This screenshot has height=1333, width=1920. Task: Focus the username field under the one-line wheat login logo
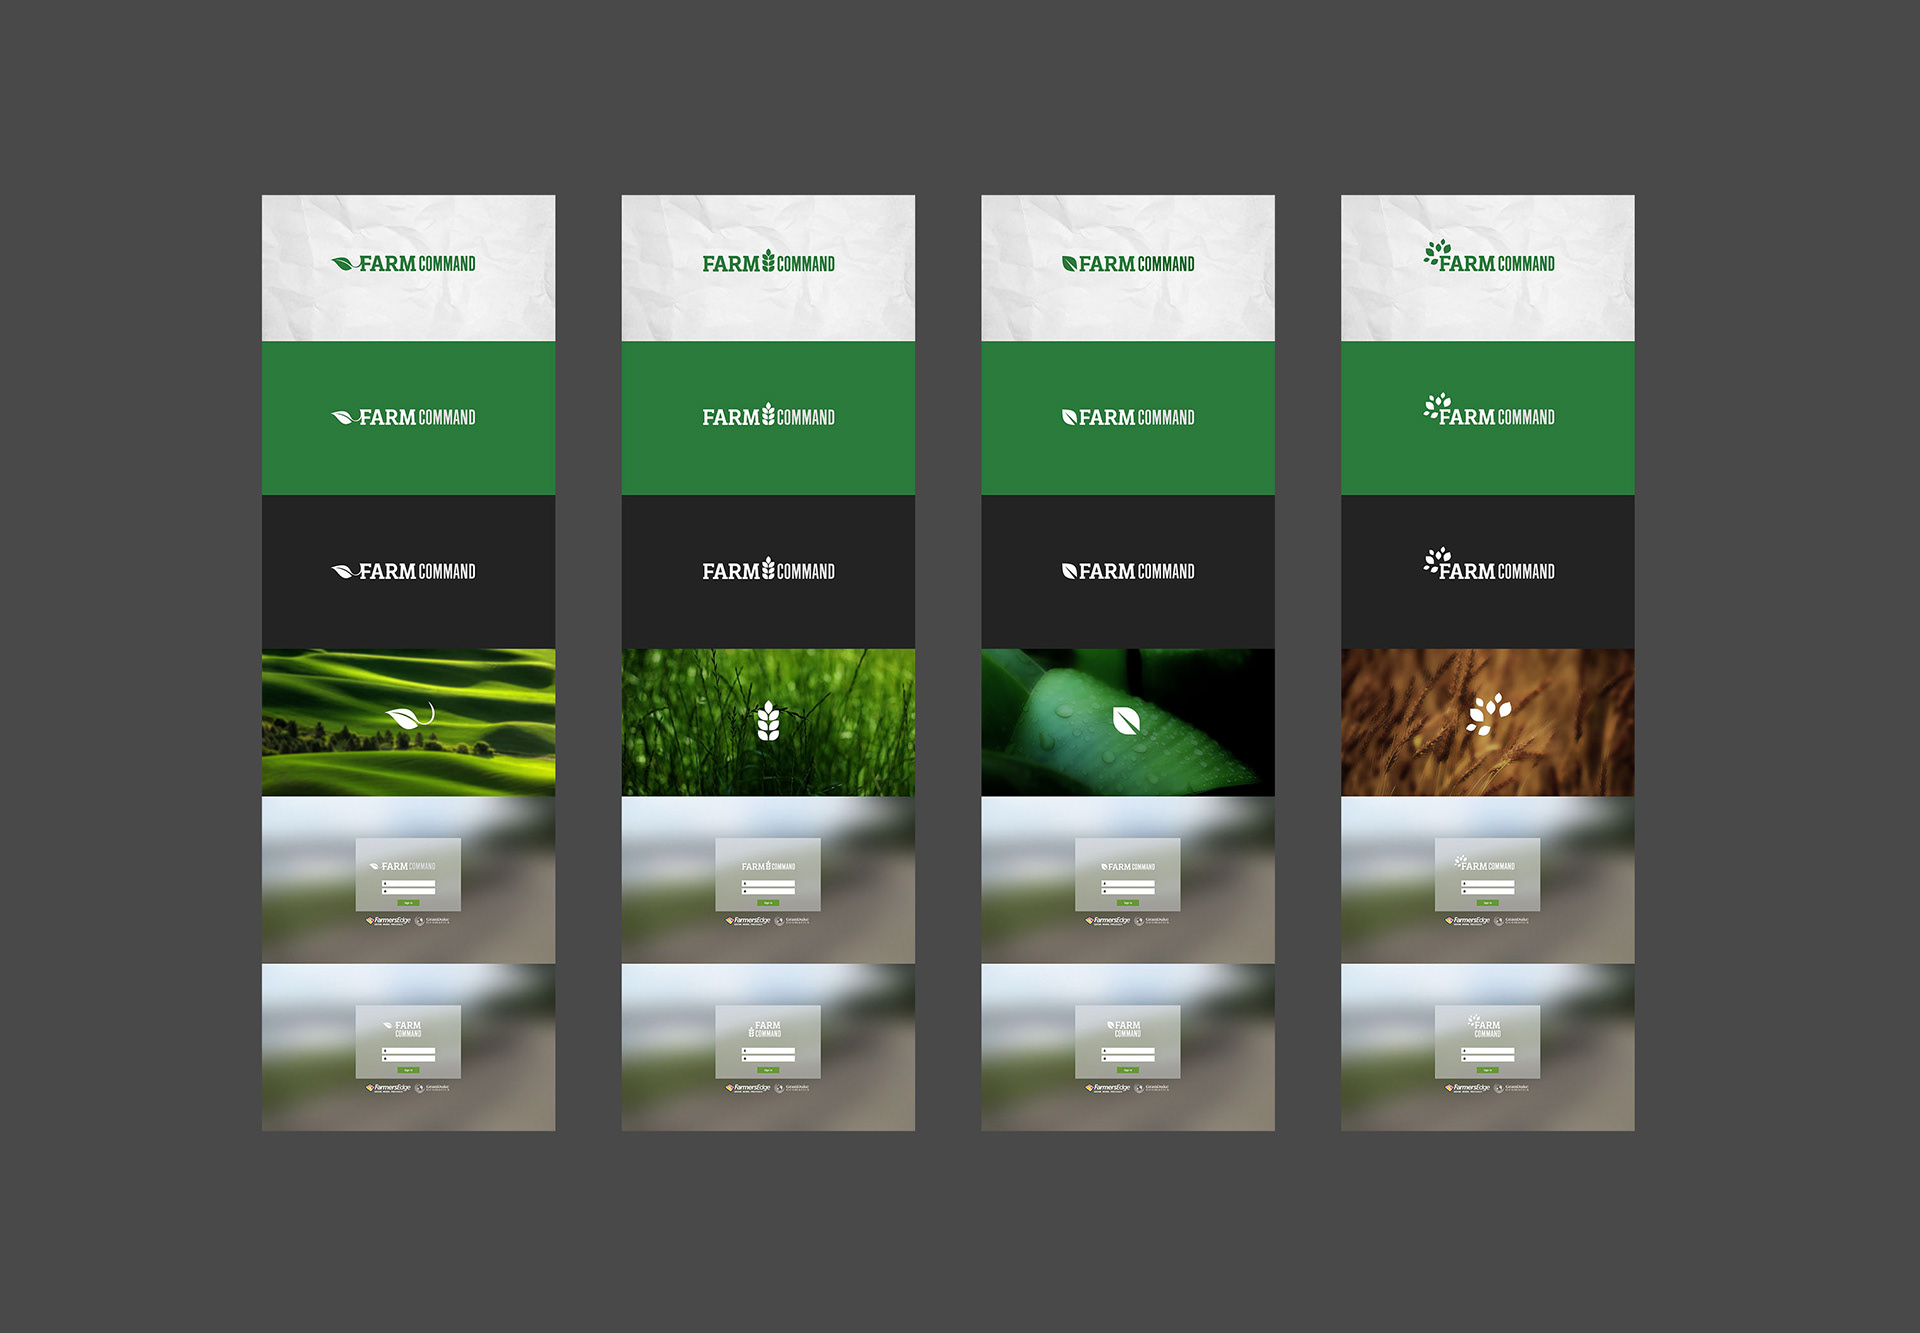[768, 883]
